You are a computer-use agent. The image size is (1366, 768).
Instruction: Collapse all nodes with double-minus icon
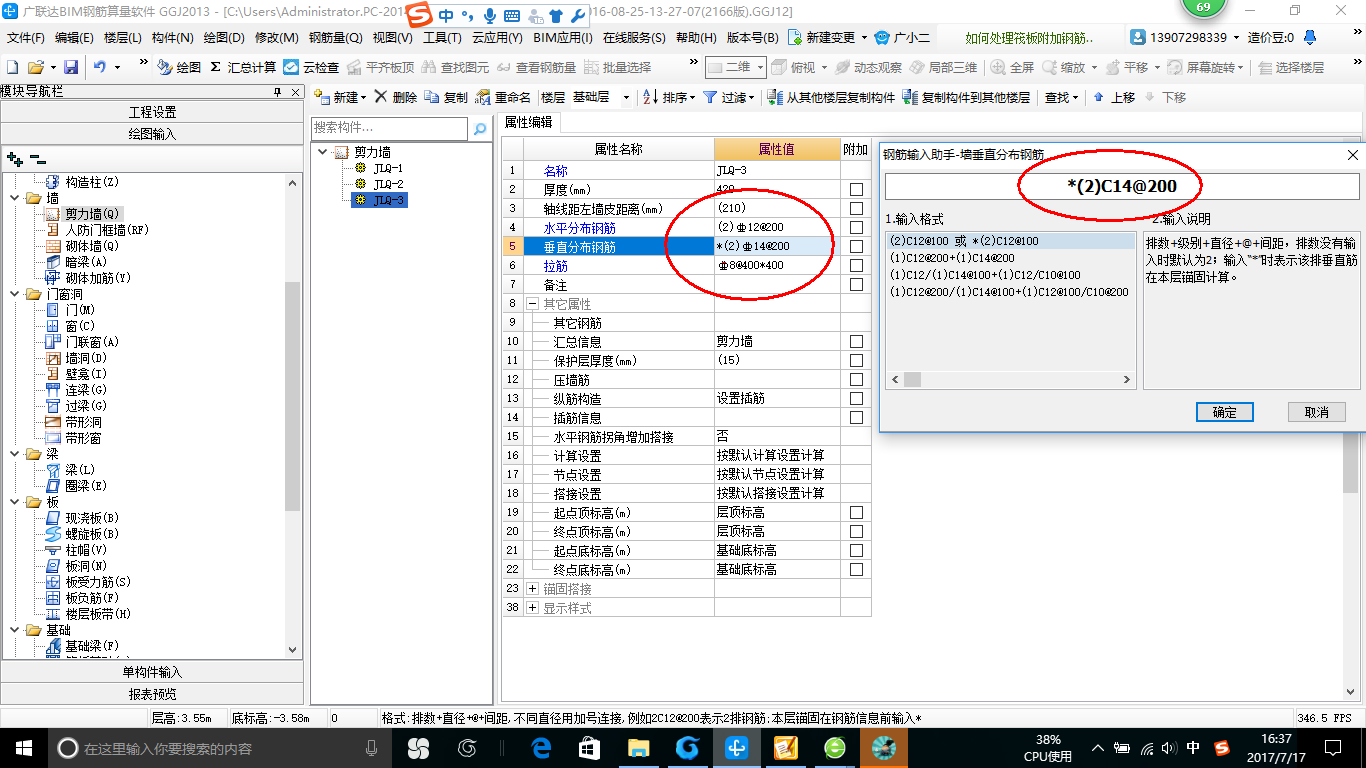[38, 158]
